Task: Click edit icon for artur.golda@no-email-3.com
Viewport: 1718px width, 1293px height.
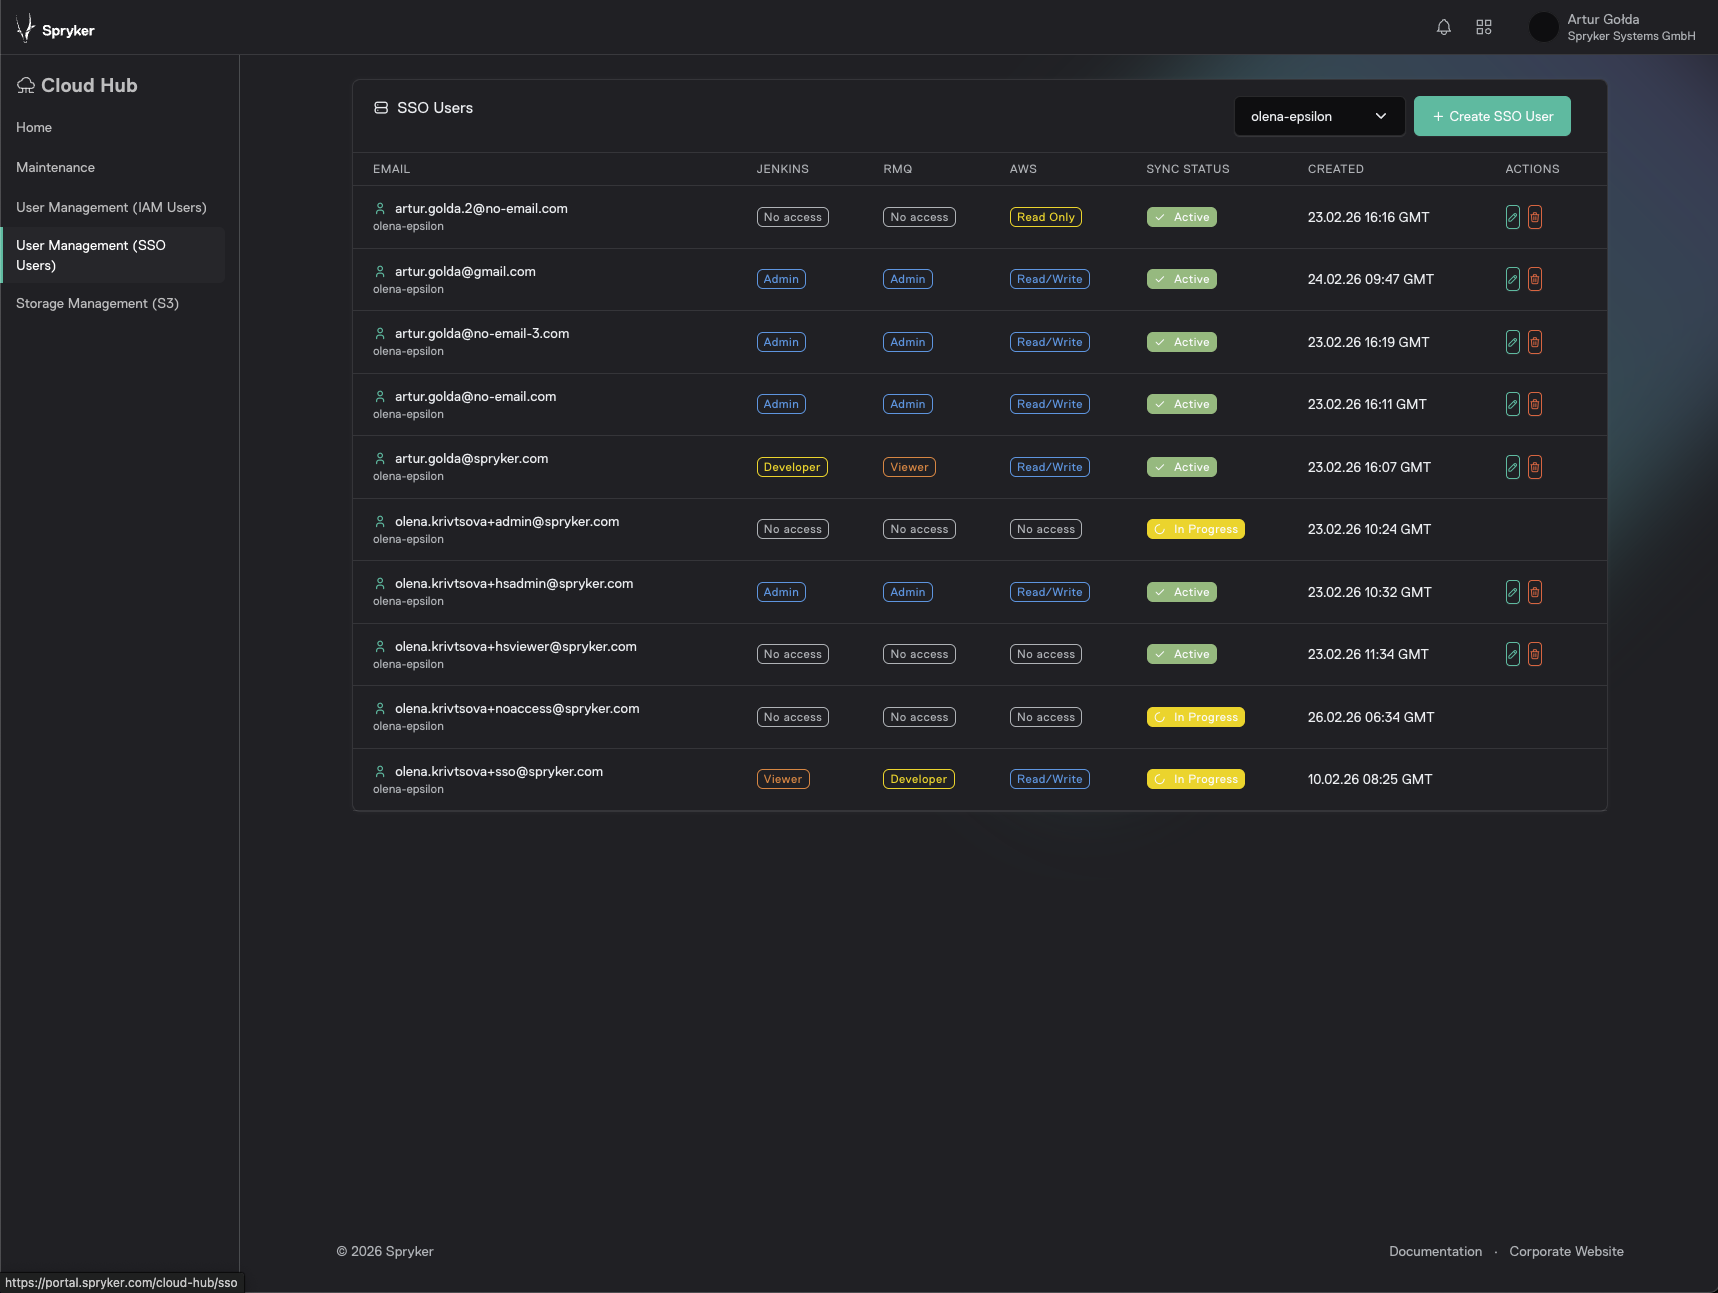Action: (1512, 342)
